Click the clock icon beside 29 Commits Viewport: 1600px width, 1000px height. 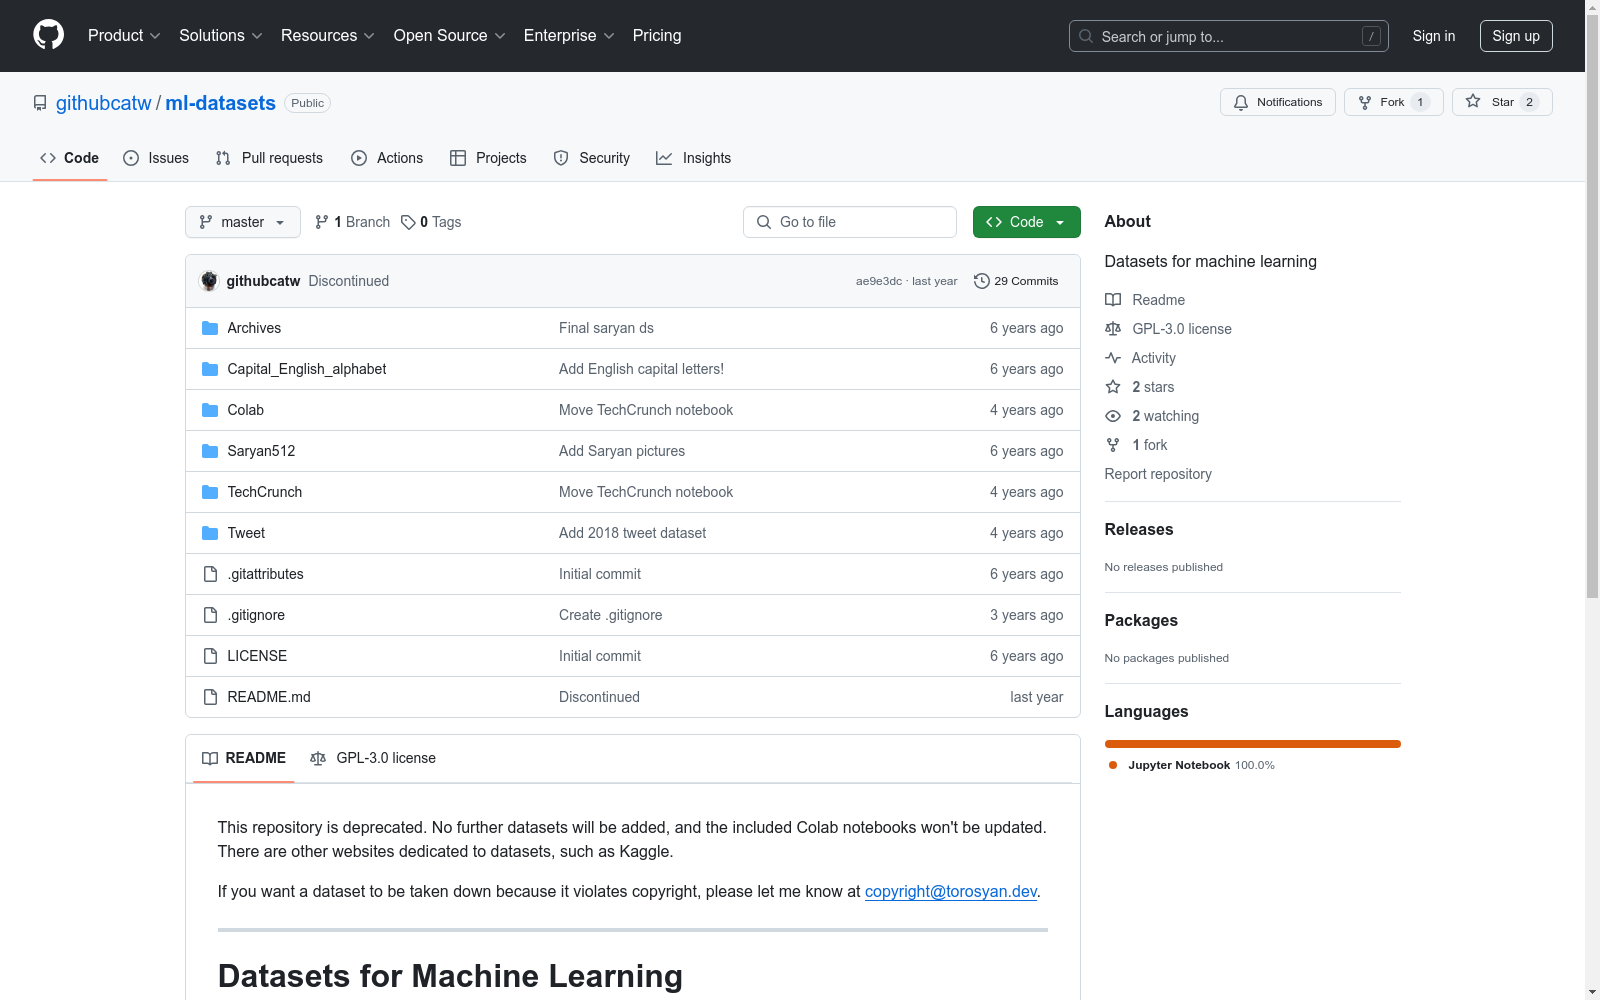[x=982, y=281]
